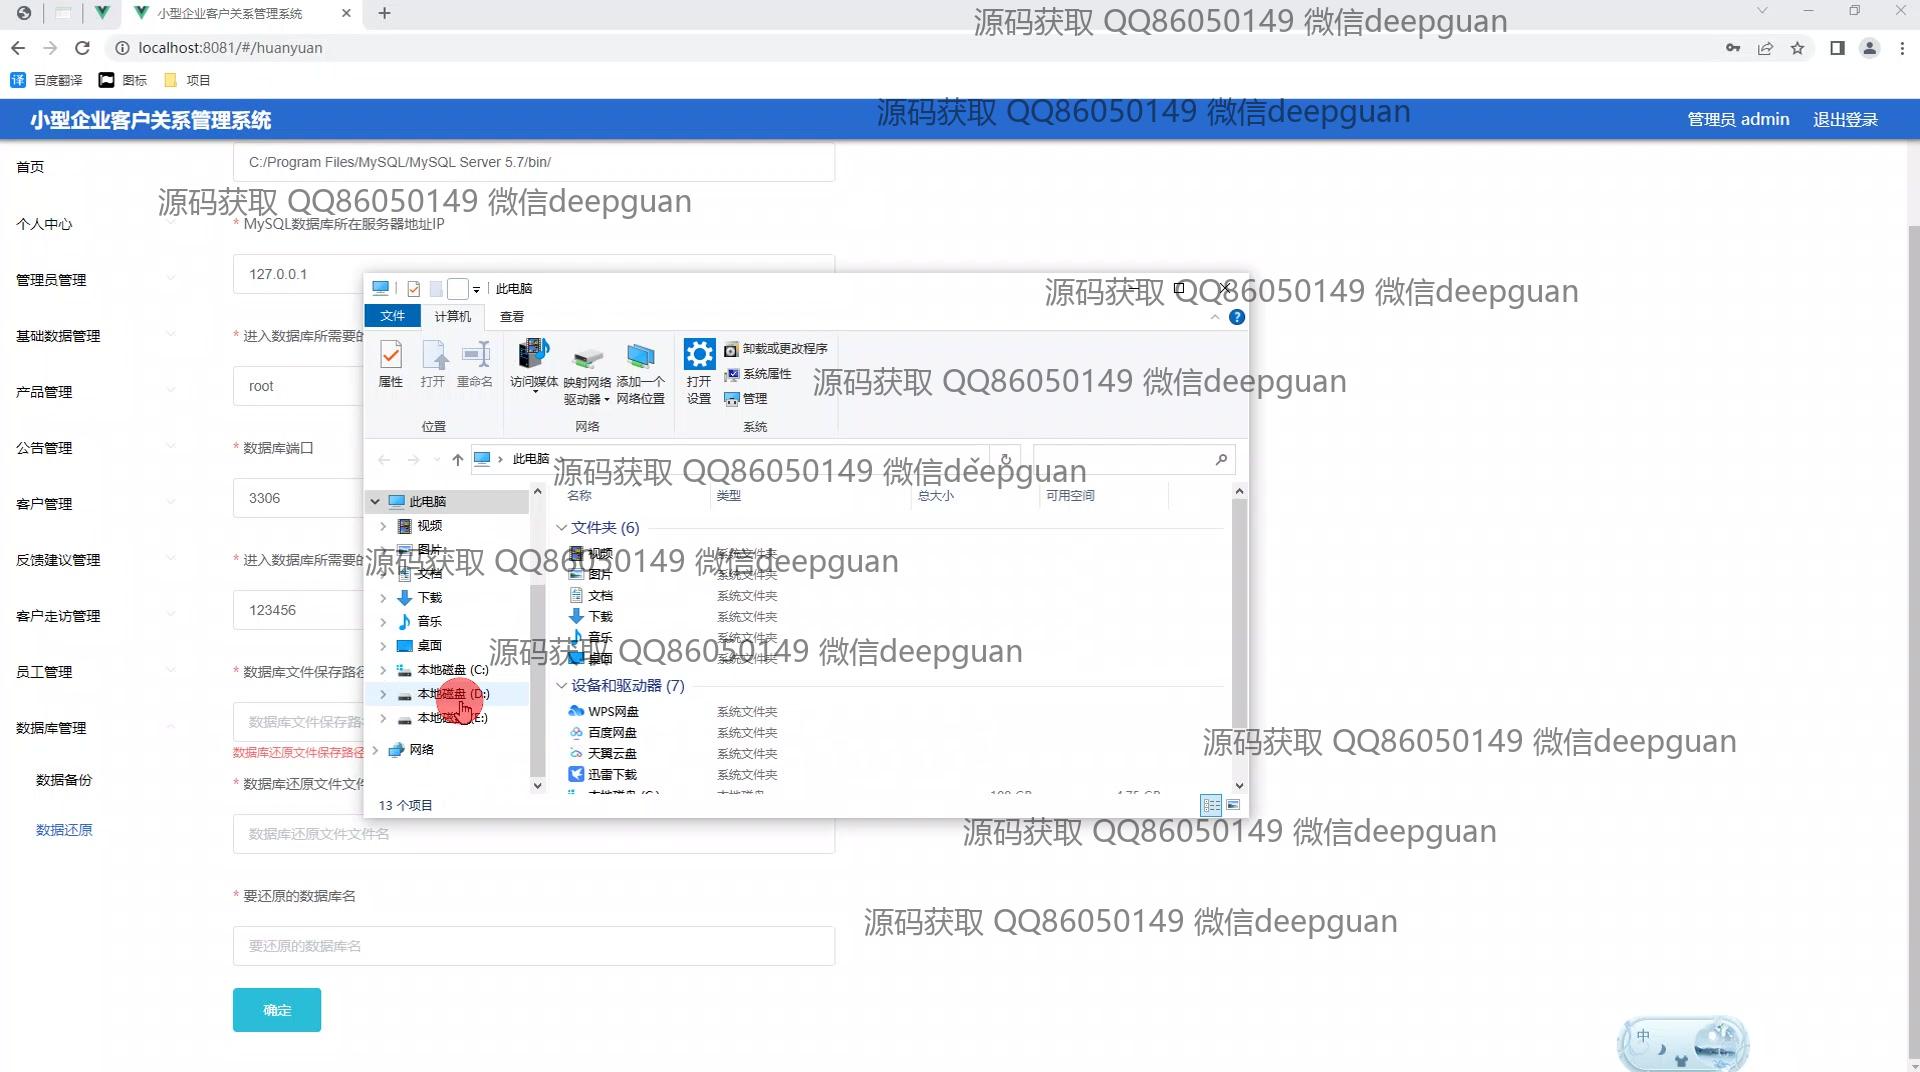Open 天翼云盘 in the devices list

603,754
